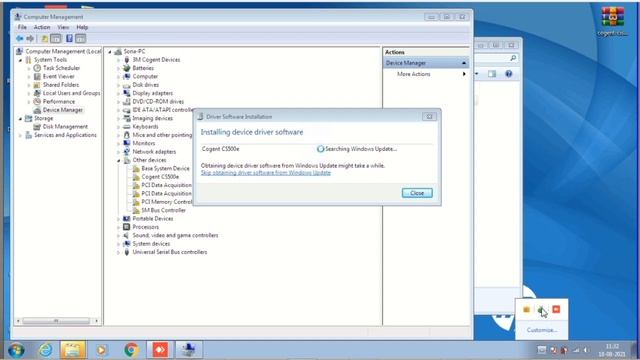Click the Batteries icon in device list

click(x=127, y=68)
